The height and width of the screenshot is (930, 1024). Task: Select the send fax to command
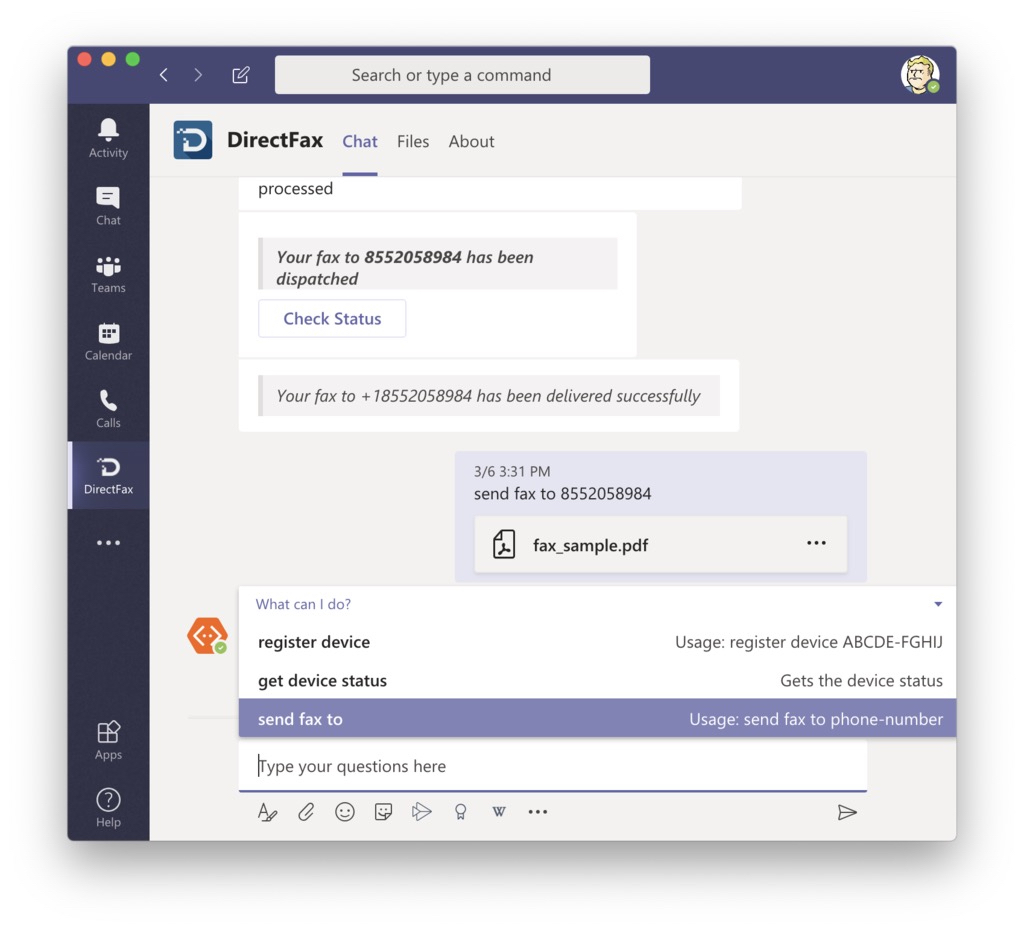(597, 718)
